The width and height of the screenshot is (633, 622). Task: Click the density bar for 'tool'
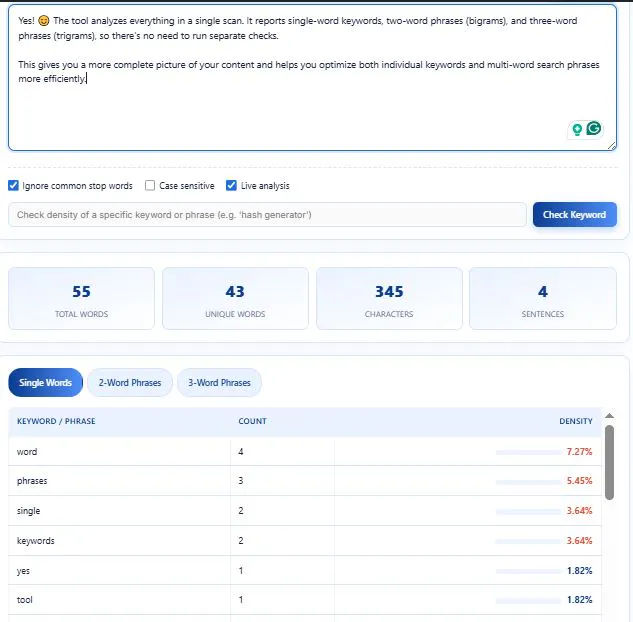point(528,601)
